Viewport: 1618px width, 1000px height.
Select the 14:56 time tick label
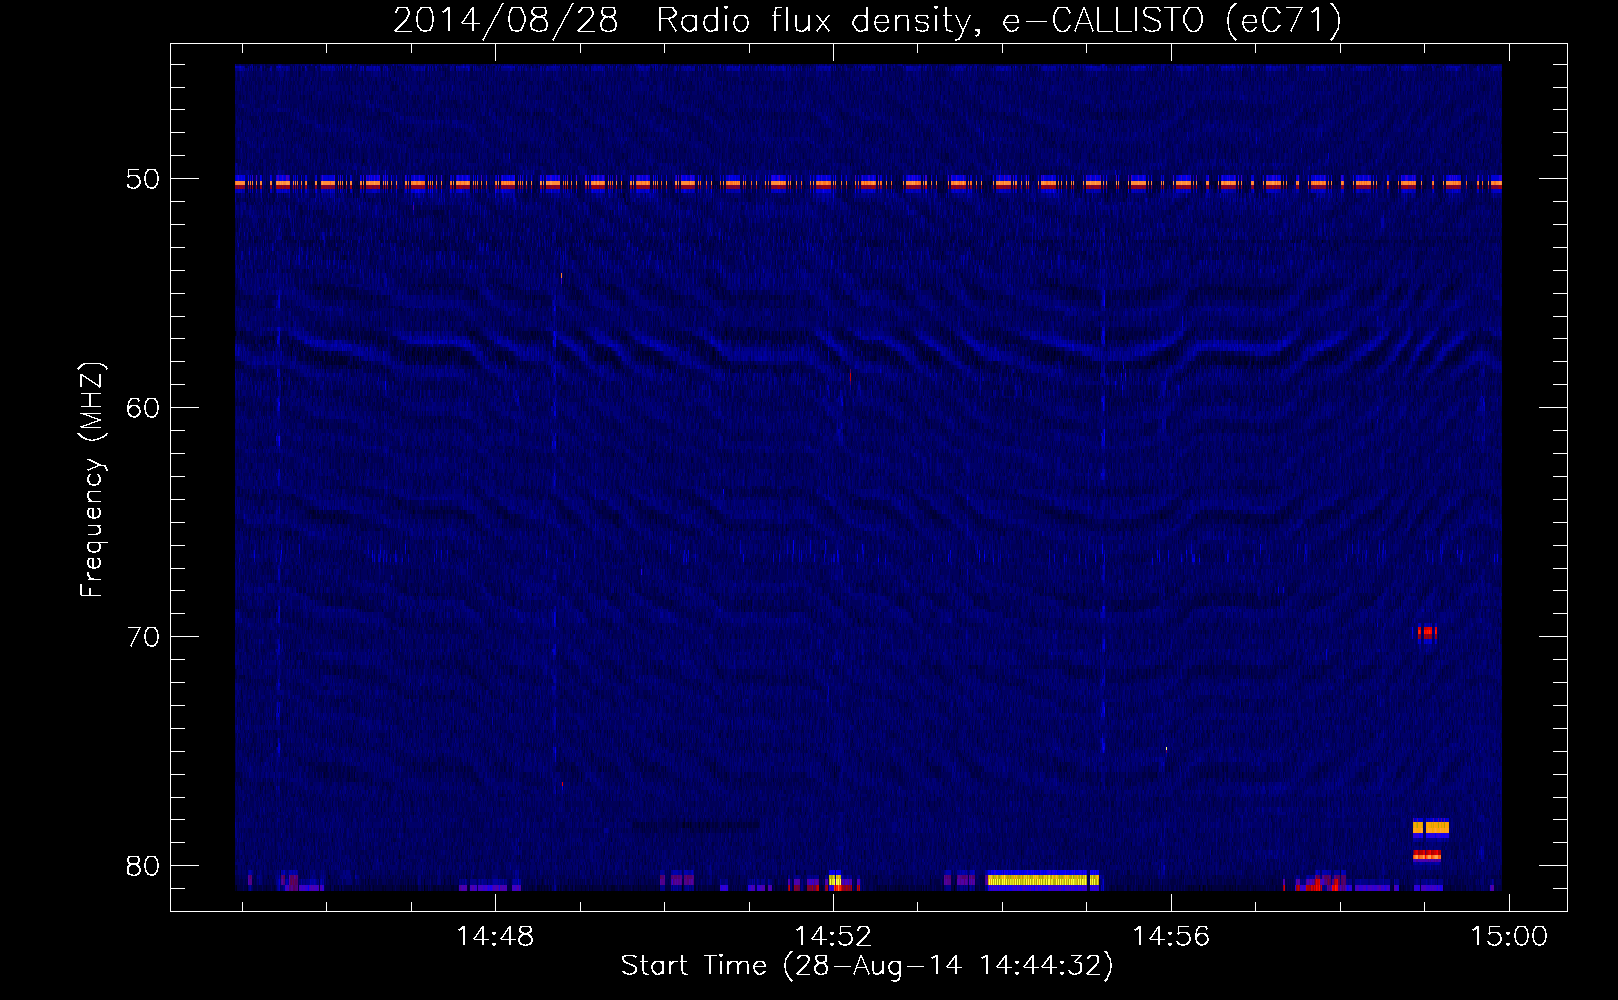1171,937
